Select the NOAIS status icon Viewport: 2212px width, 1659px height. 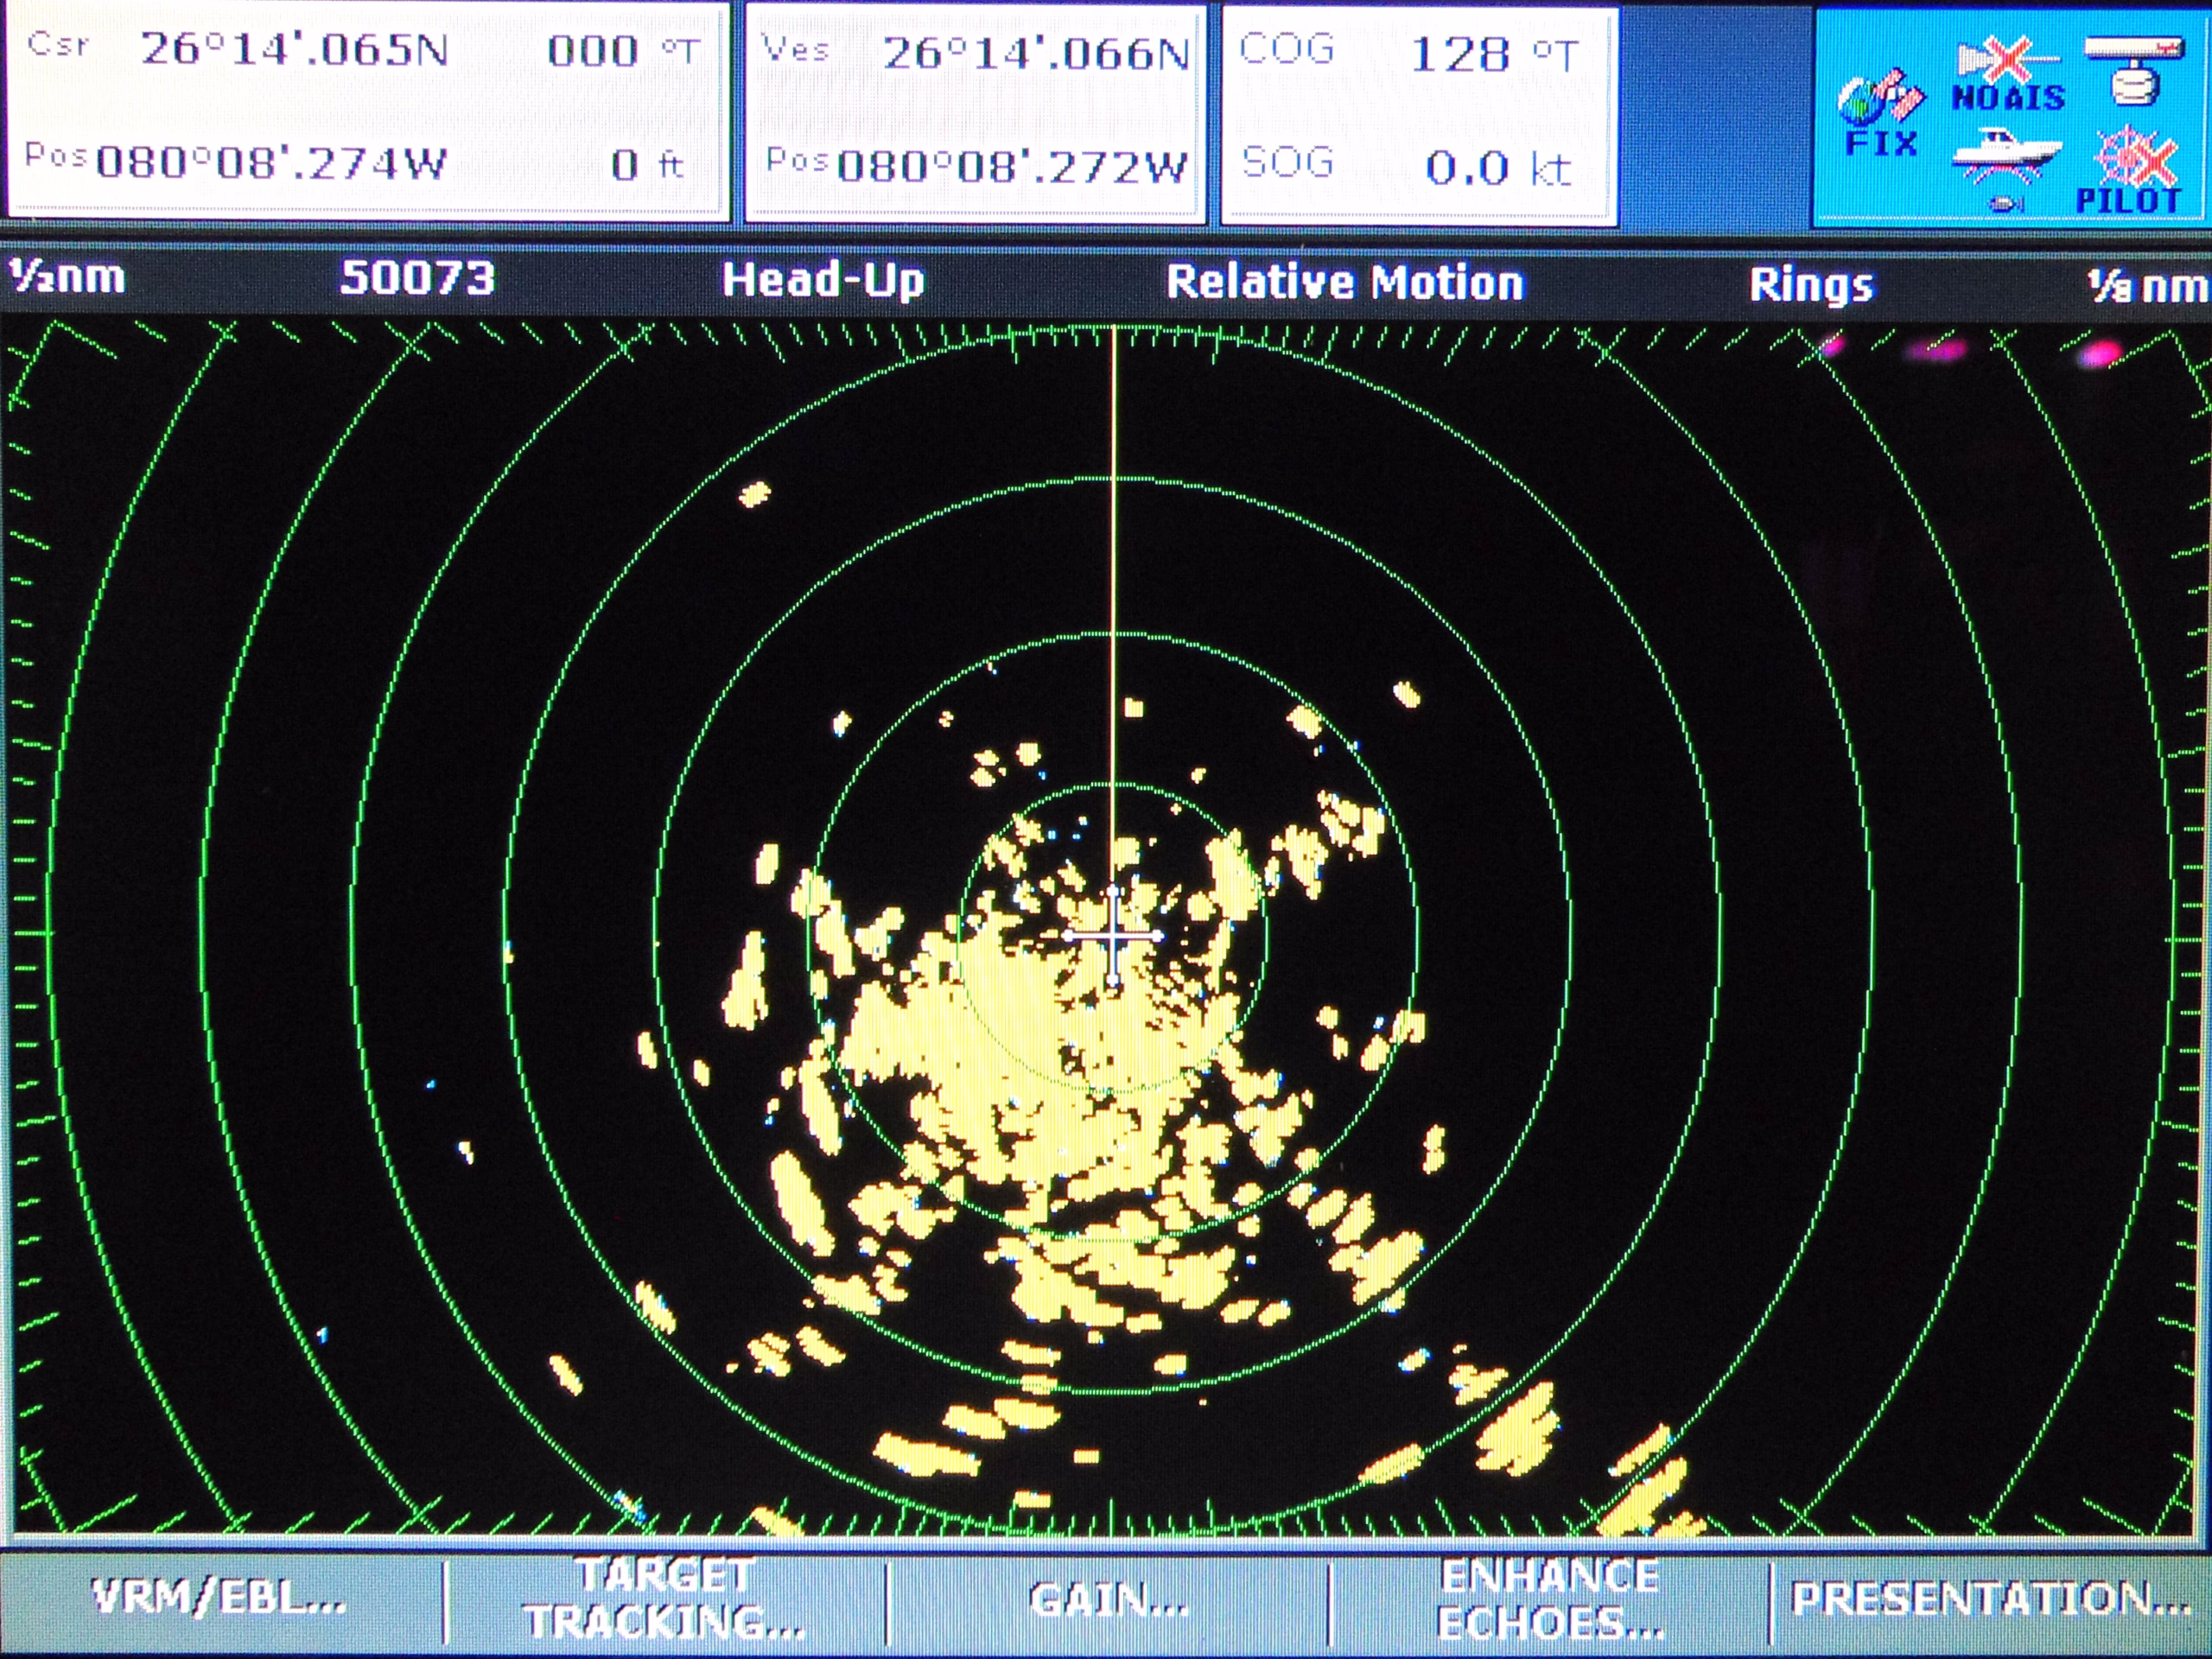tap(2007, 75)
